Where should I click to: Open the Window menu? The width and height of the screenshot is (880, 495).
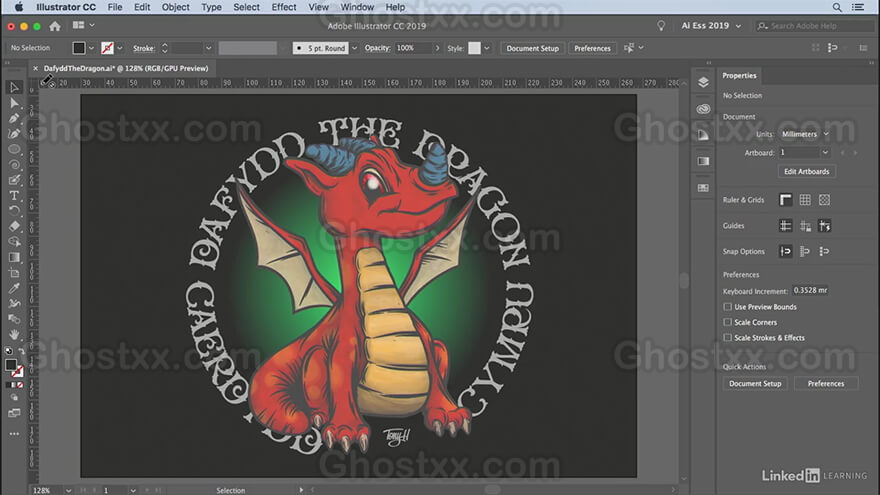[x=357, y=7]
